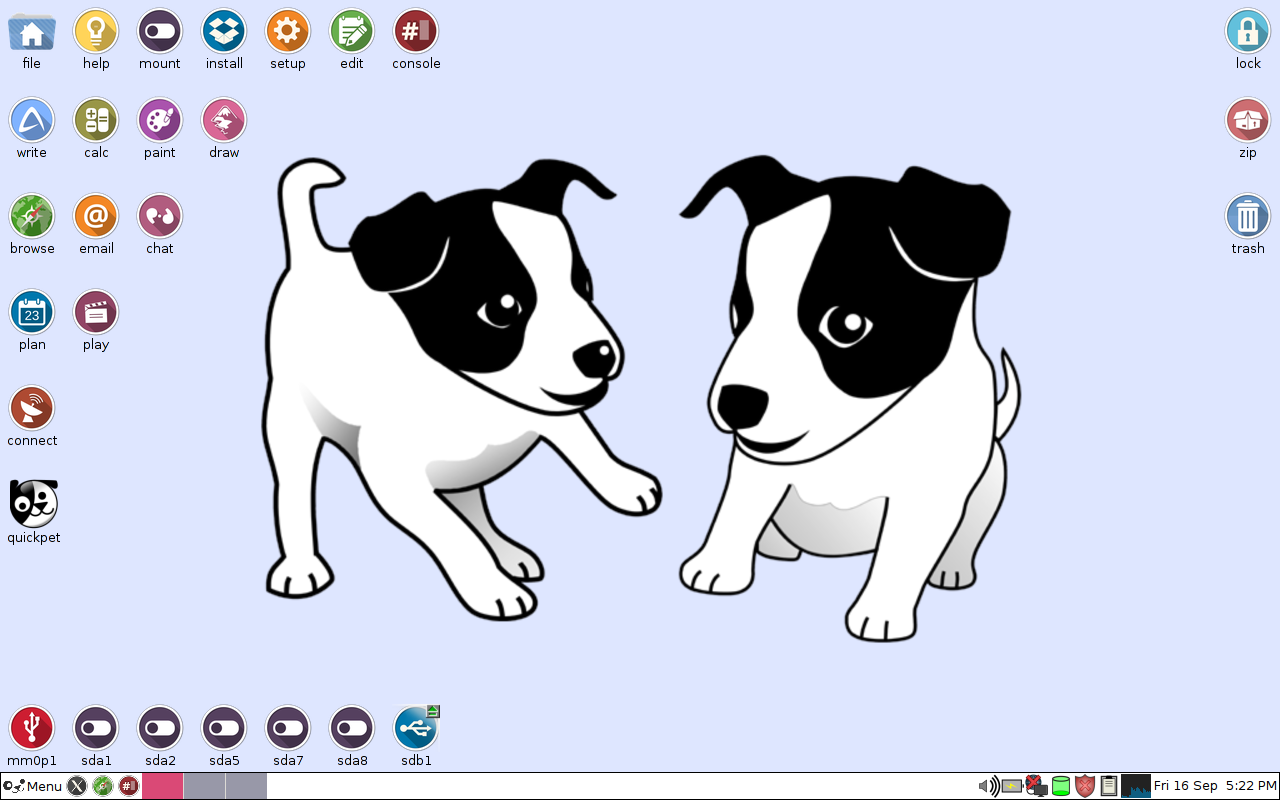Open the disconnected network tray icon
The image size is (1280, 800).
click(x=1036, y=786)
